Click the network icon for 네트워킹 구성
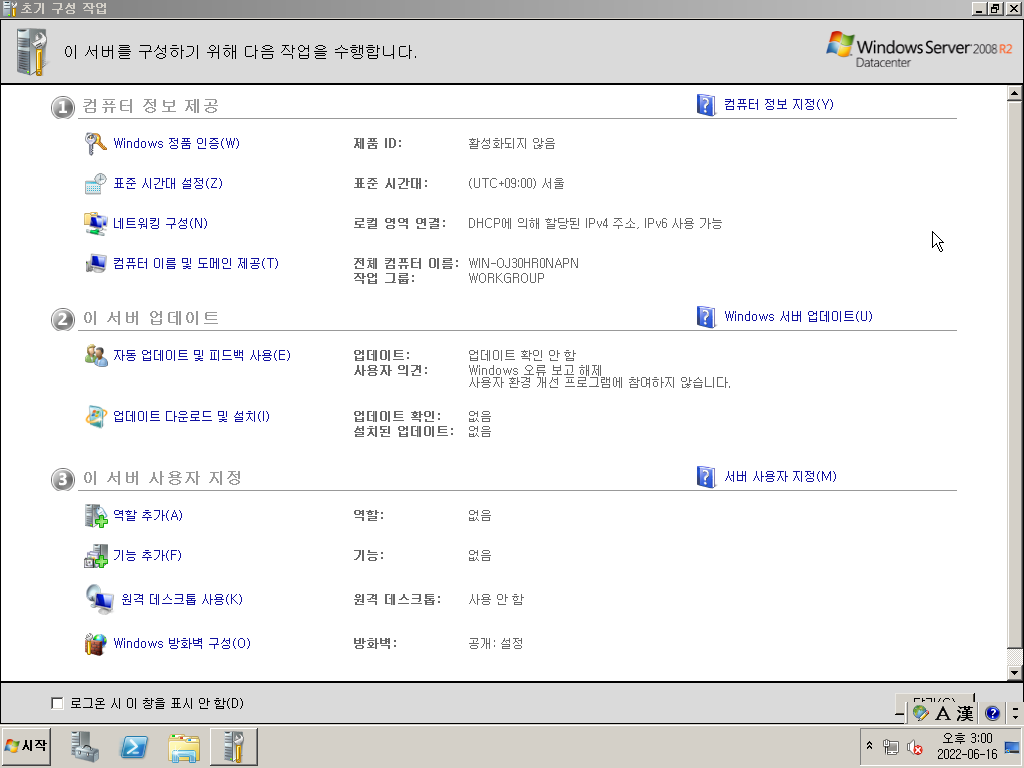This screenshot has height=768, width=1024. pyautogui.click(x=95, y=223)
